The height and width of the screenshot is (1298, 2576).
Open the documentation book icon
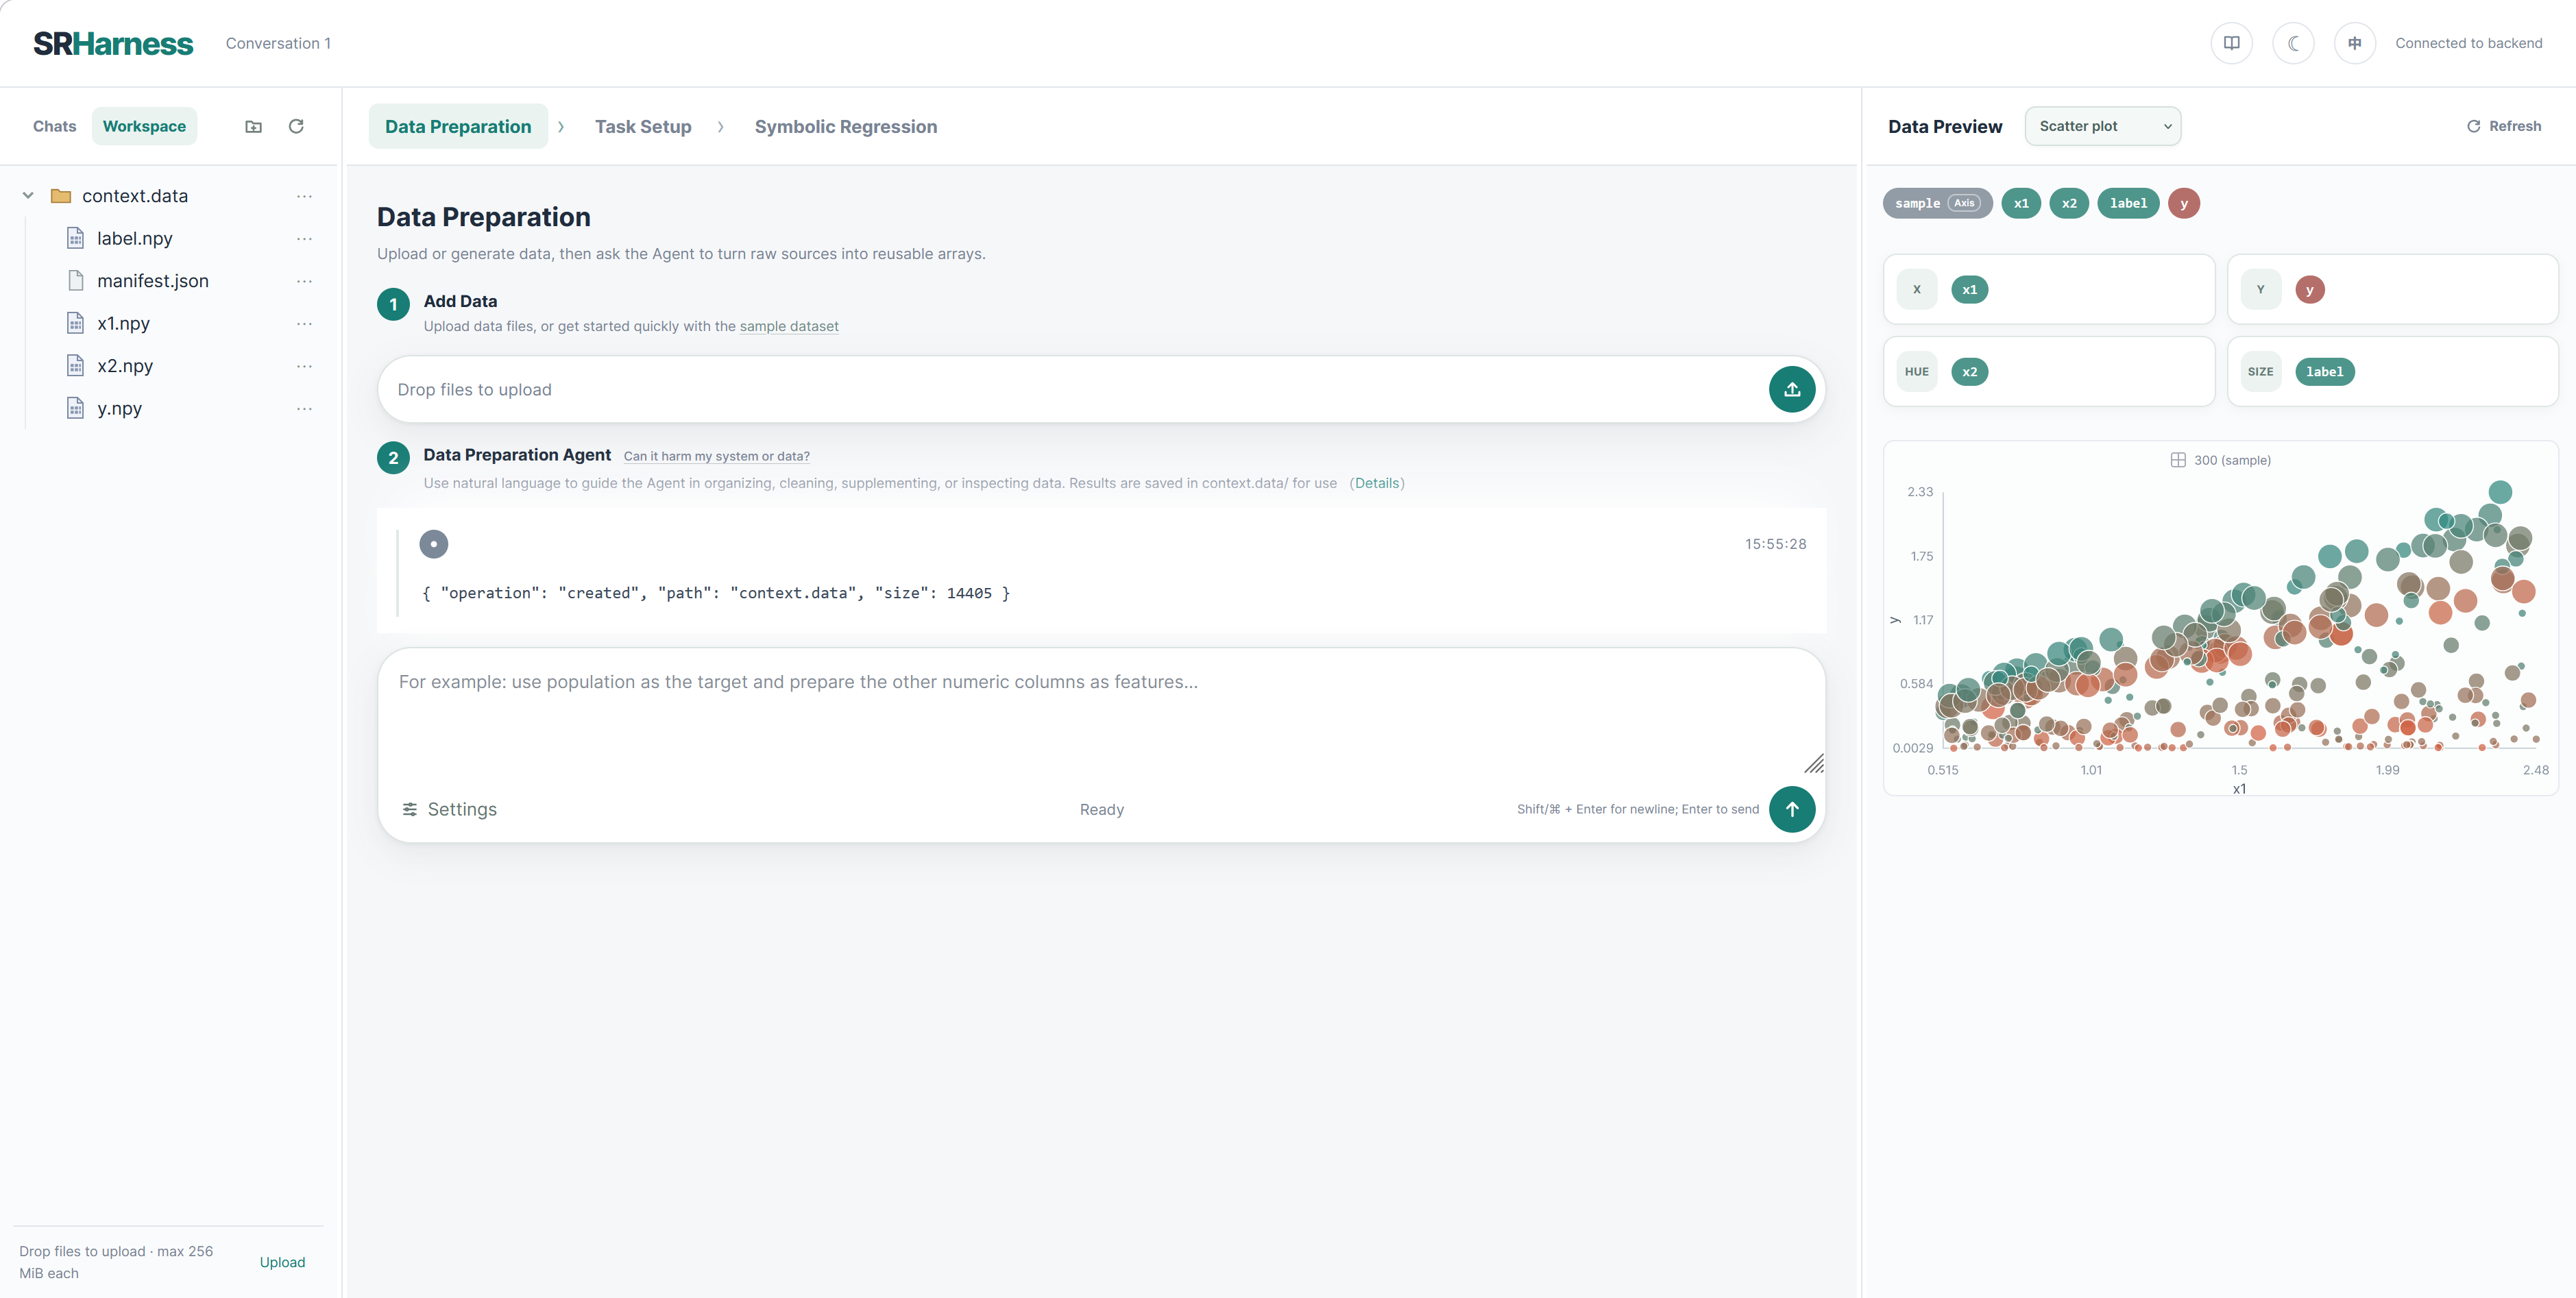[2231, 43]
